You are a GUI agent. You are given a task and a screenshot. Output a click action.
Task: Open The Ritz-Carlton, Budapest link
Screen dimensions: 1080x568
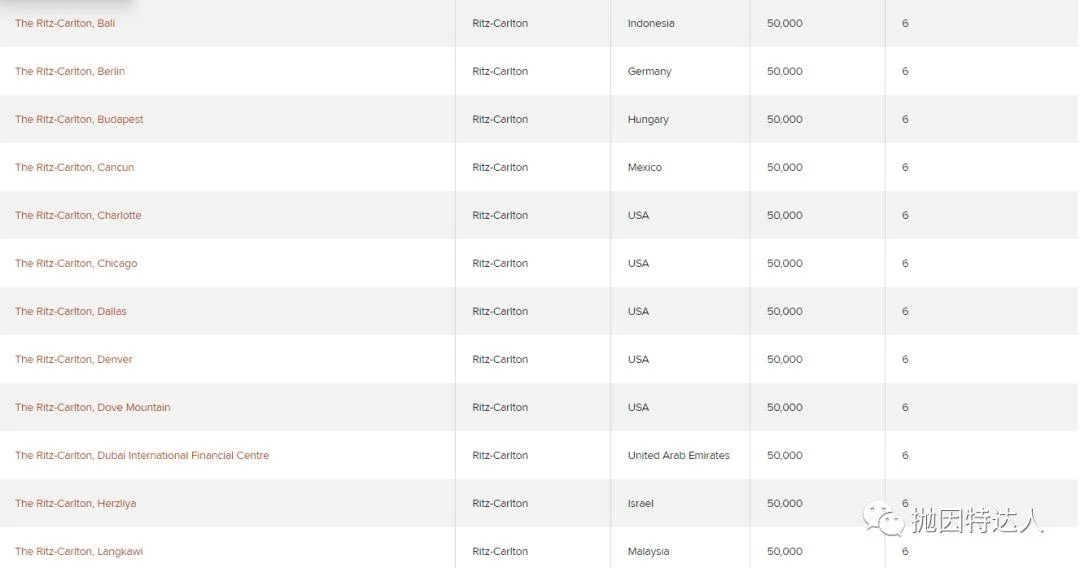coord(79,120)
